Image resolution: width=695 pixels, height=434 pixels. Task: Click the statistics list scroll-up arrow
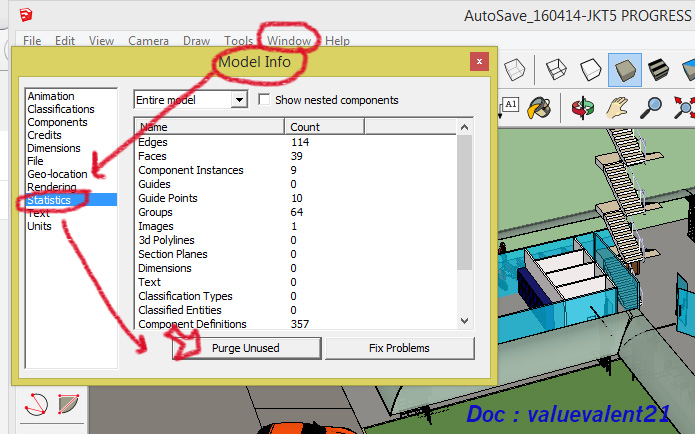[x=465, y=127]
